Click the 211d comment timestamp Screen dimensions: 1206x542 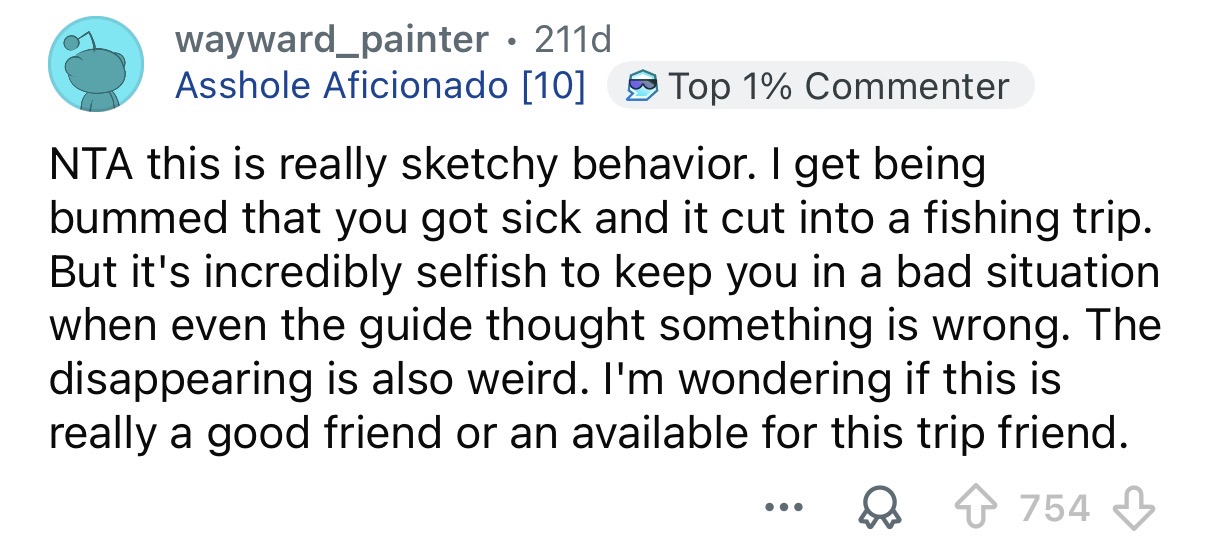[x=572, y=40]
